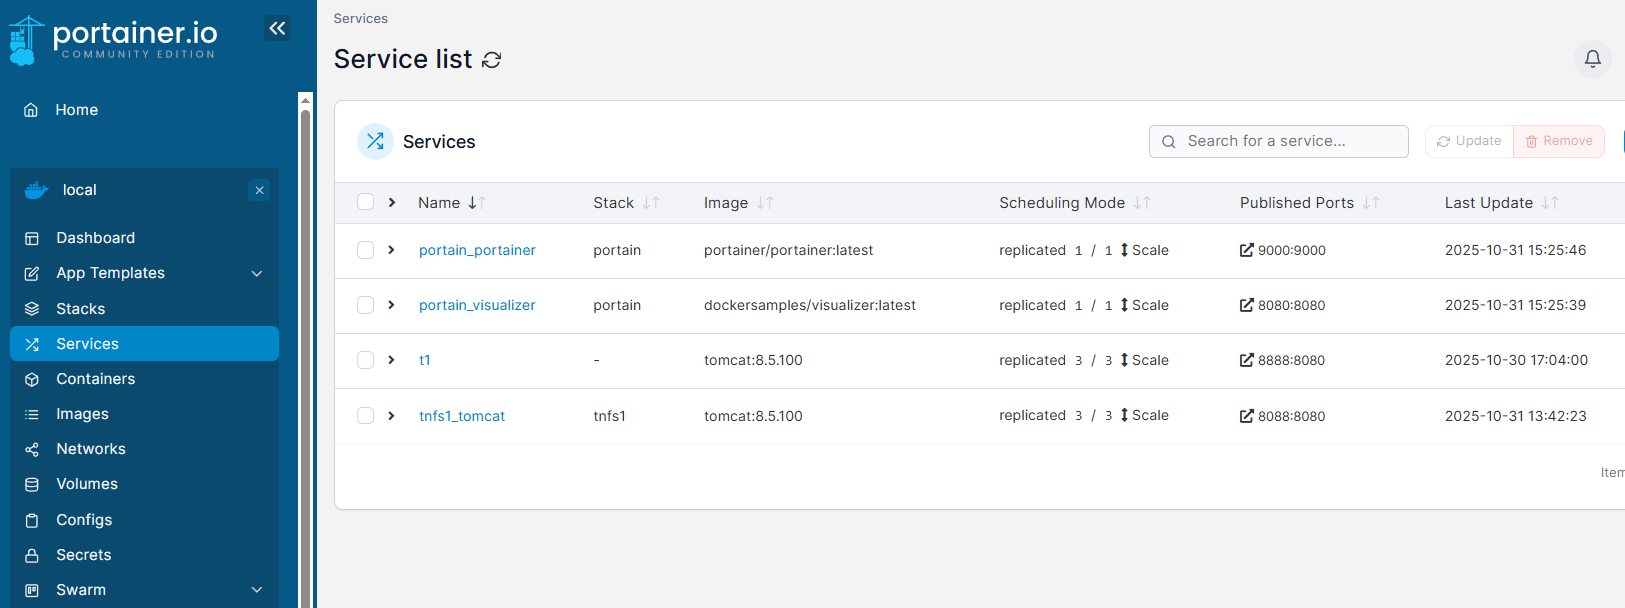Select Services in sidebar
Viewport: 1625px width, 608px height.
tap(144, 344)
